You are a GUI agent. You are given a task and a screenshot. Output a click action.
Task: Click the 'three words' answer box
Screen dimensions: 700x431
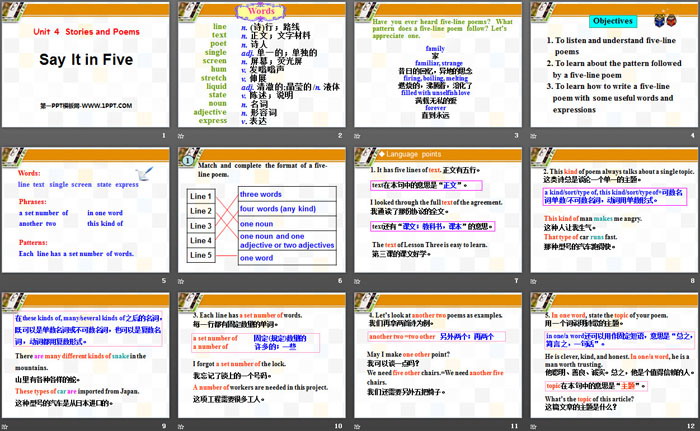(x=260, y=194)
